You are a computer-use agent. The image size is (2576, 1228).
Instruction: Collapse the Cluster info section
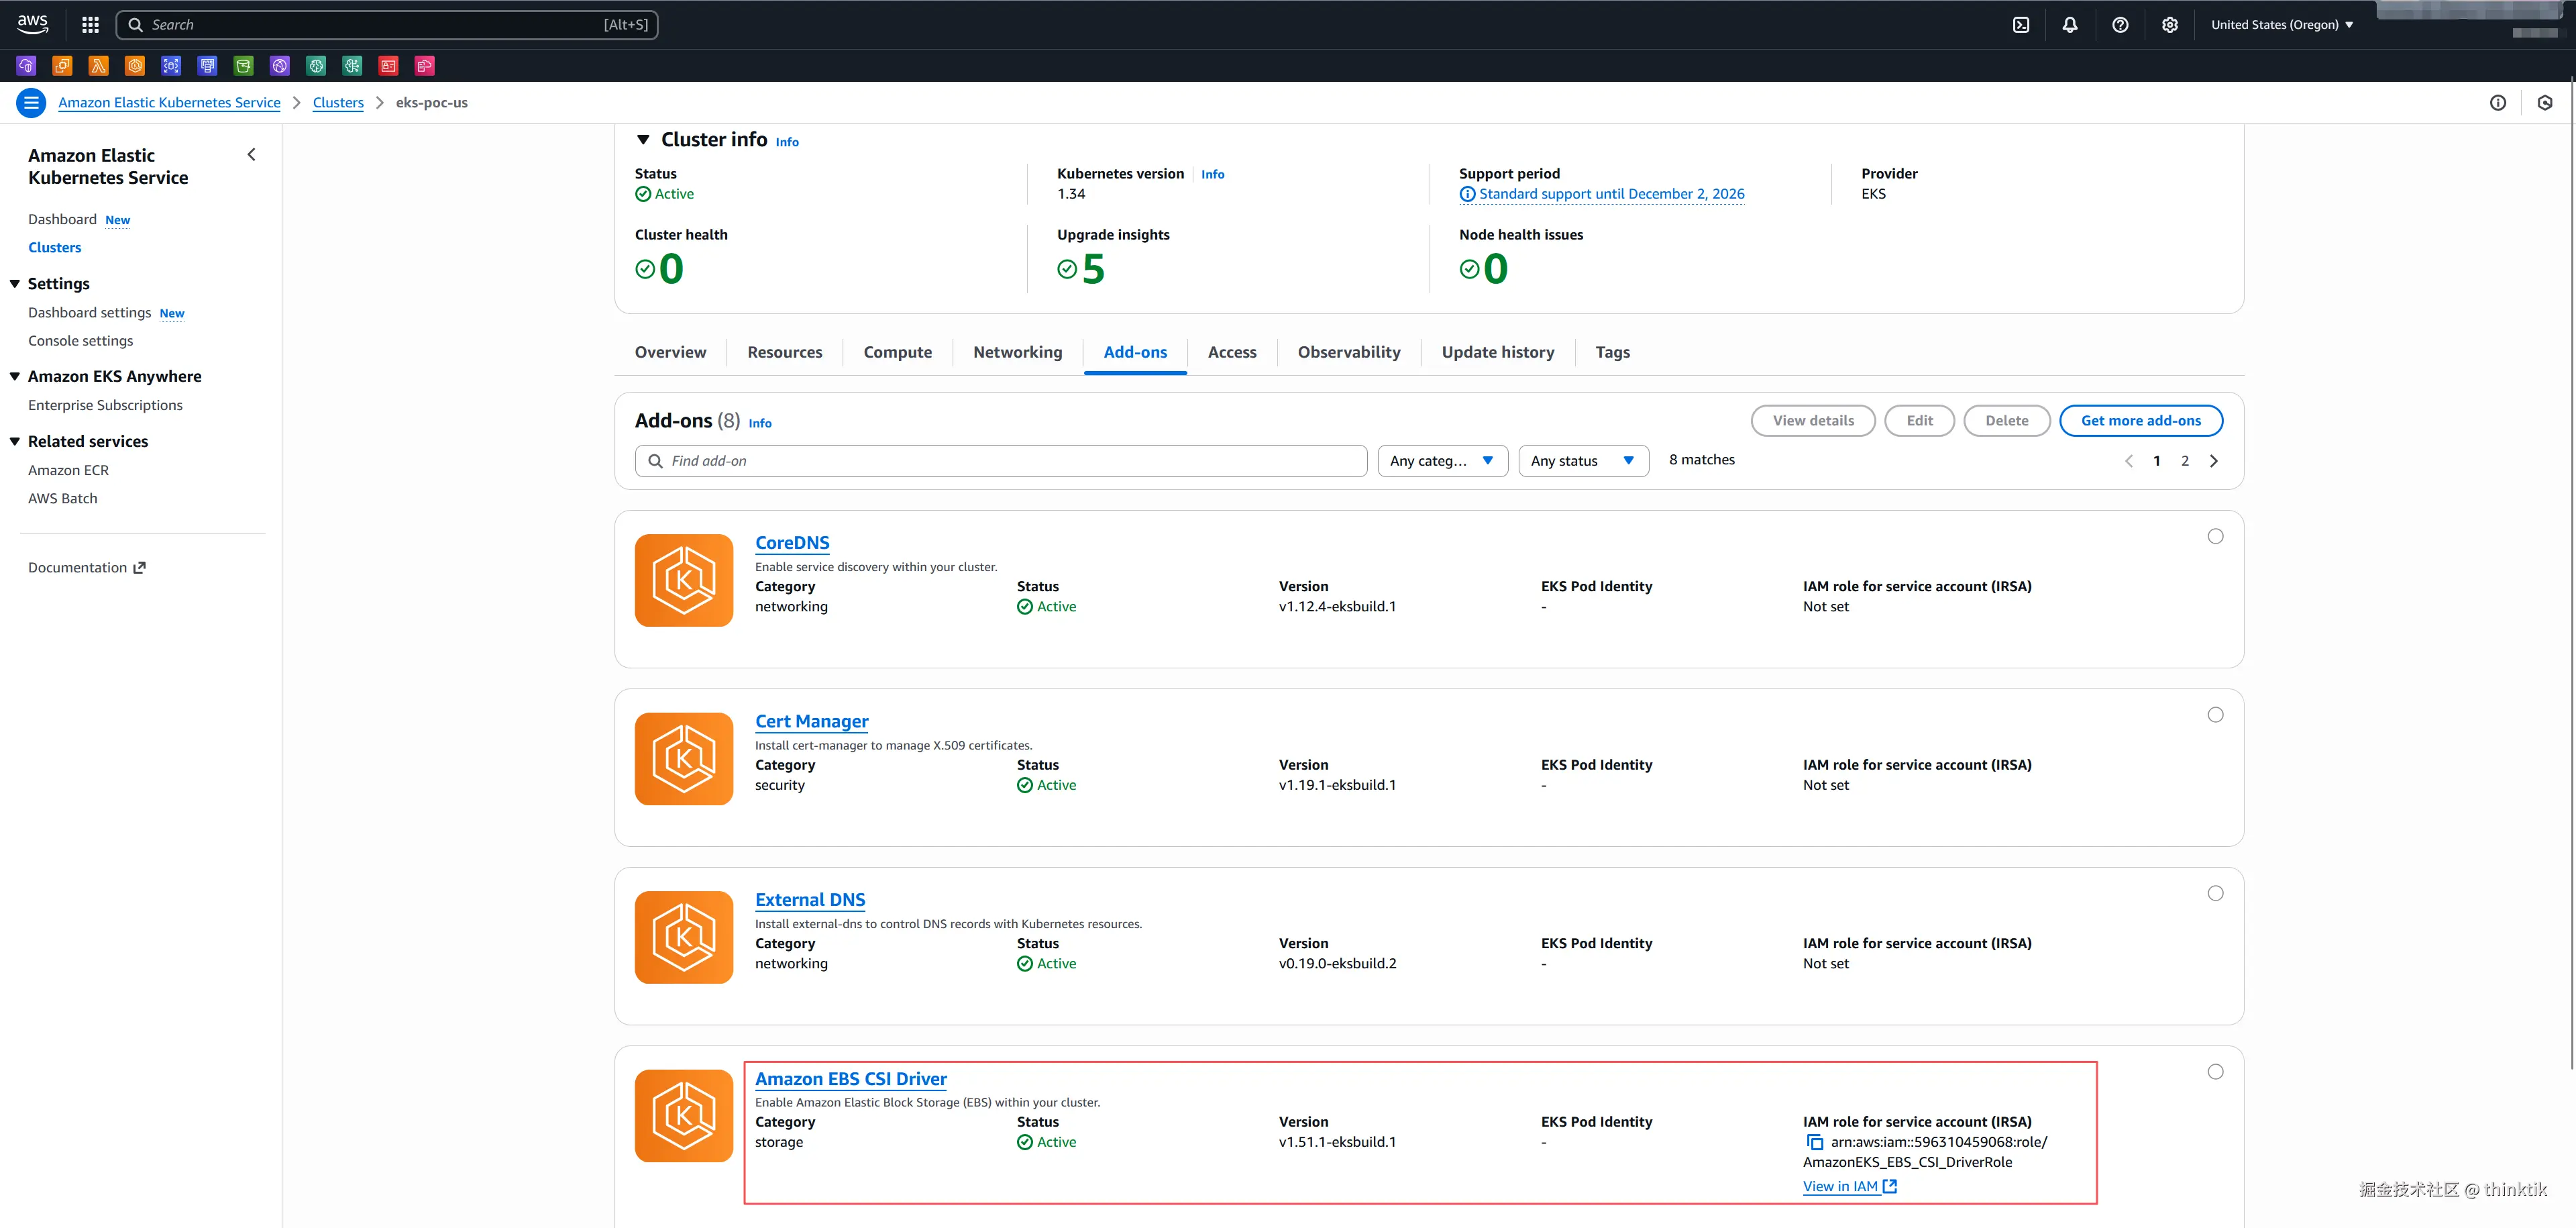click(643, 140)
